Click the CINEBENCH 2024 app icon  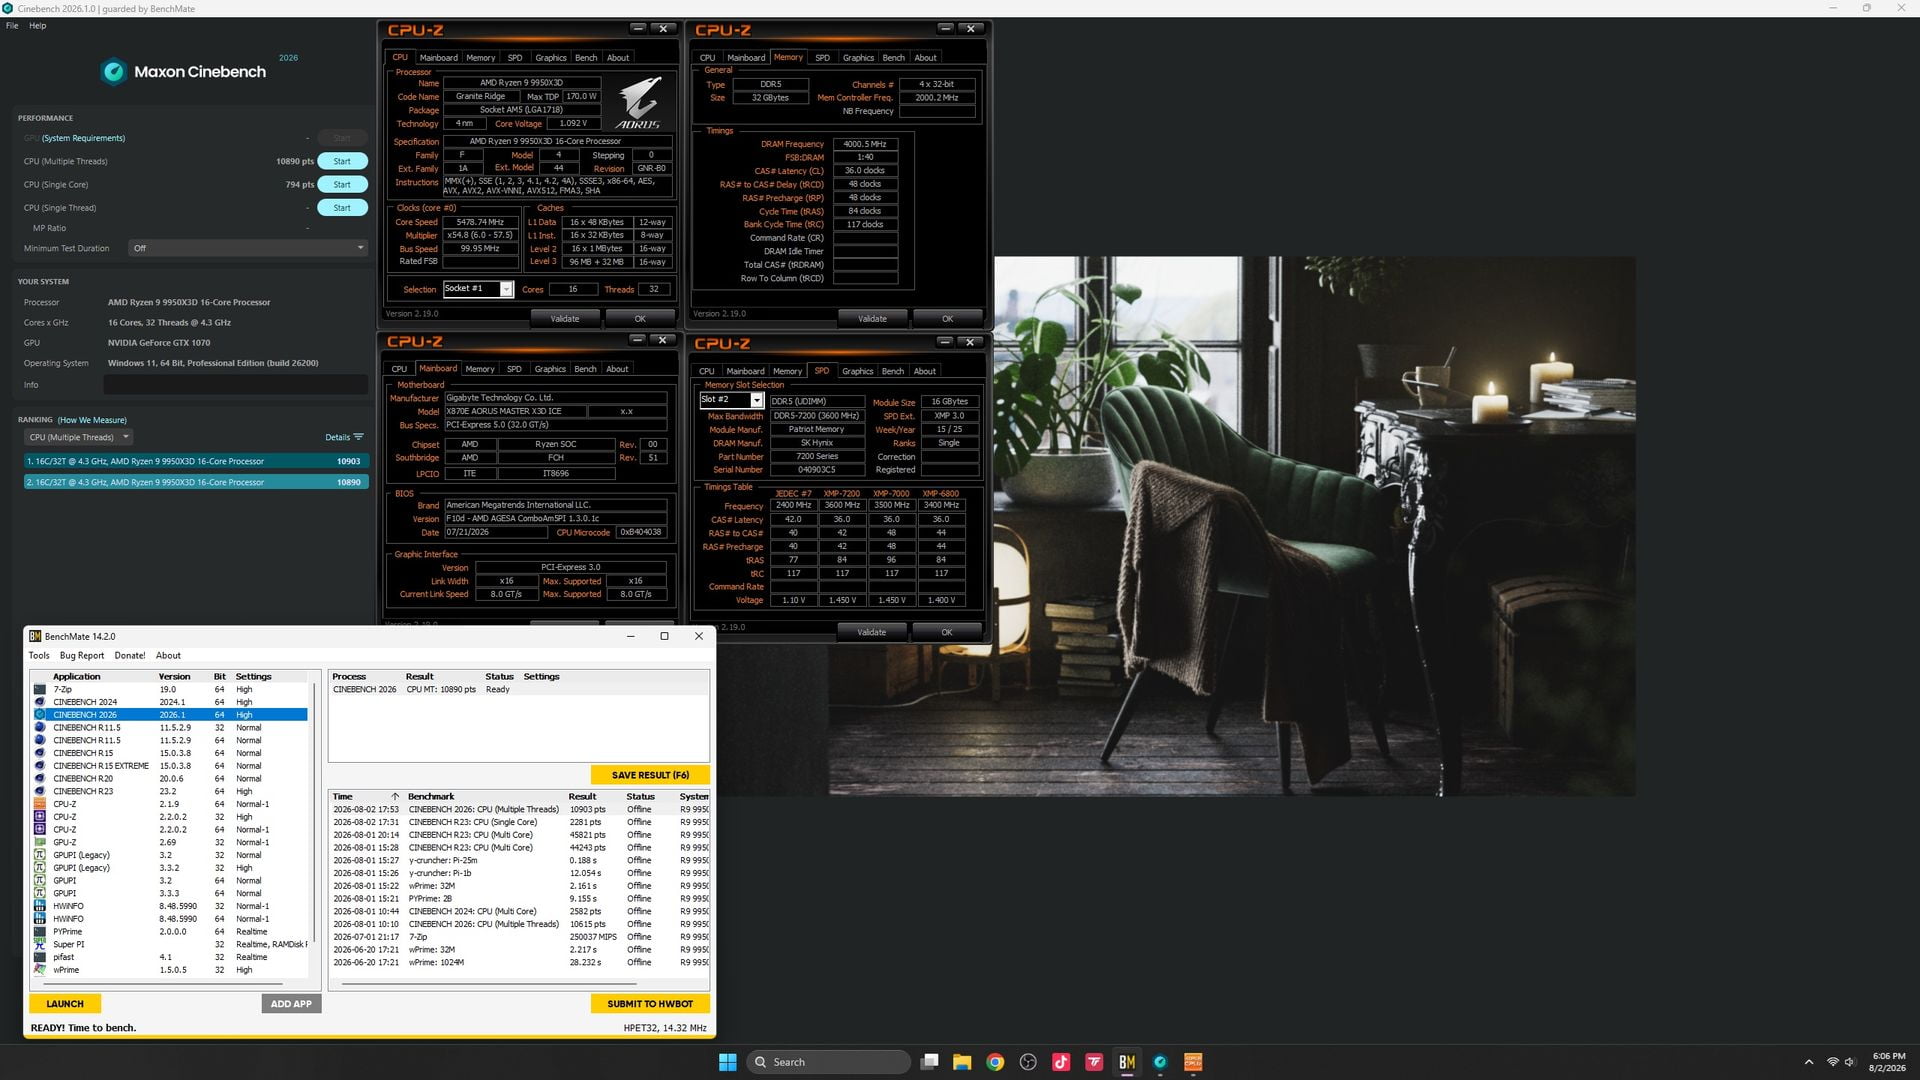pos(40,702)
